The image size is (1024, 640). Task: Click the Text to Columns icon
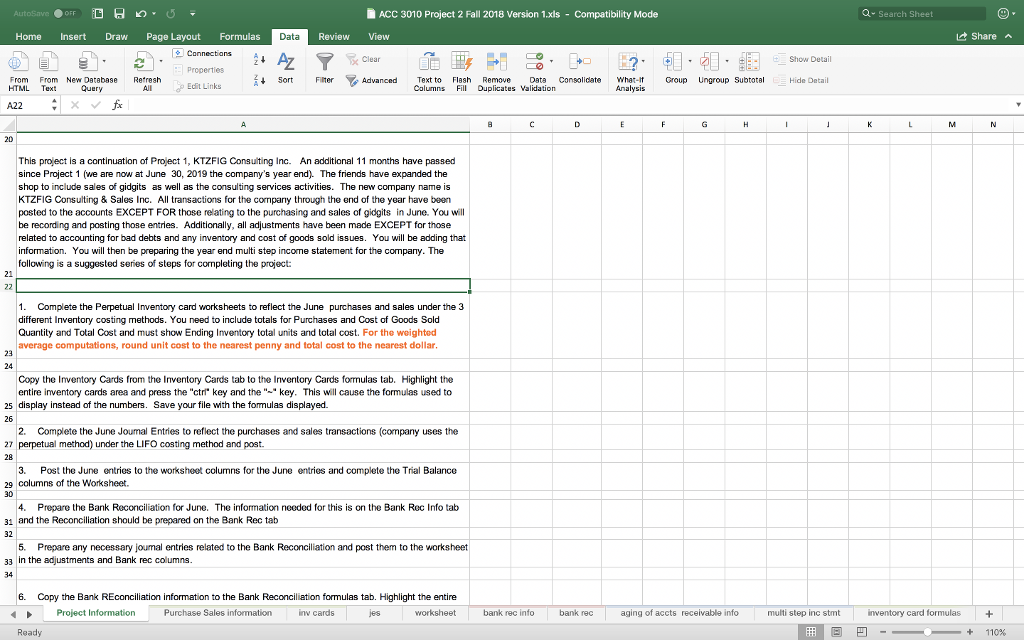click(429, 62)
